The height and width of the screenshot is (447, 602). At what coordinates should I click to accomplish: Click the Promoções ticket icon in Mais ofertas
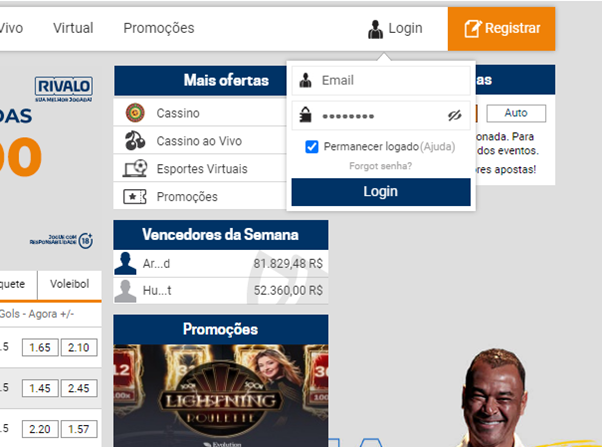coord(135,196)
